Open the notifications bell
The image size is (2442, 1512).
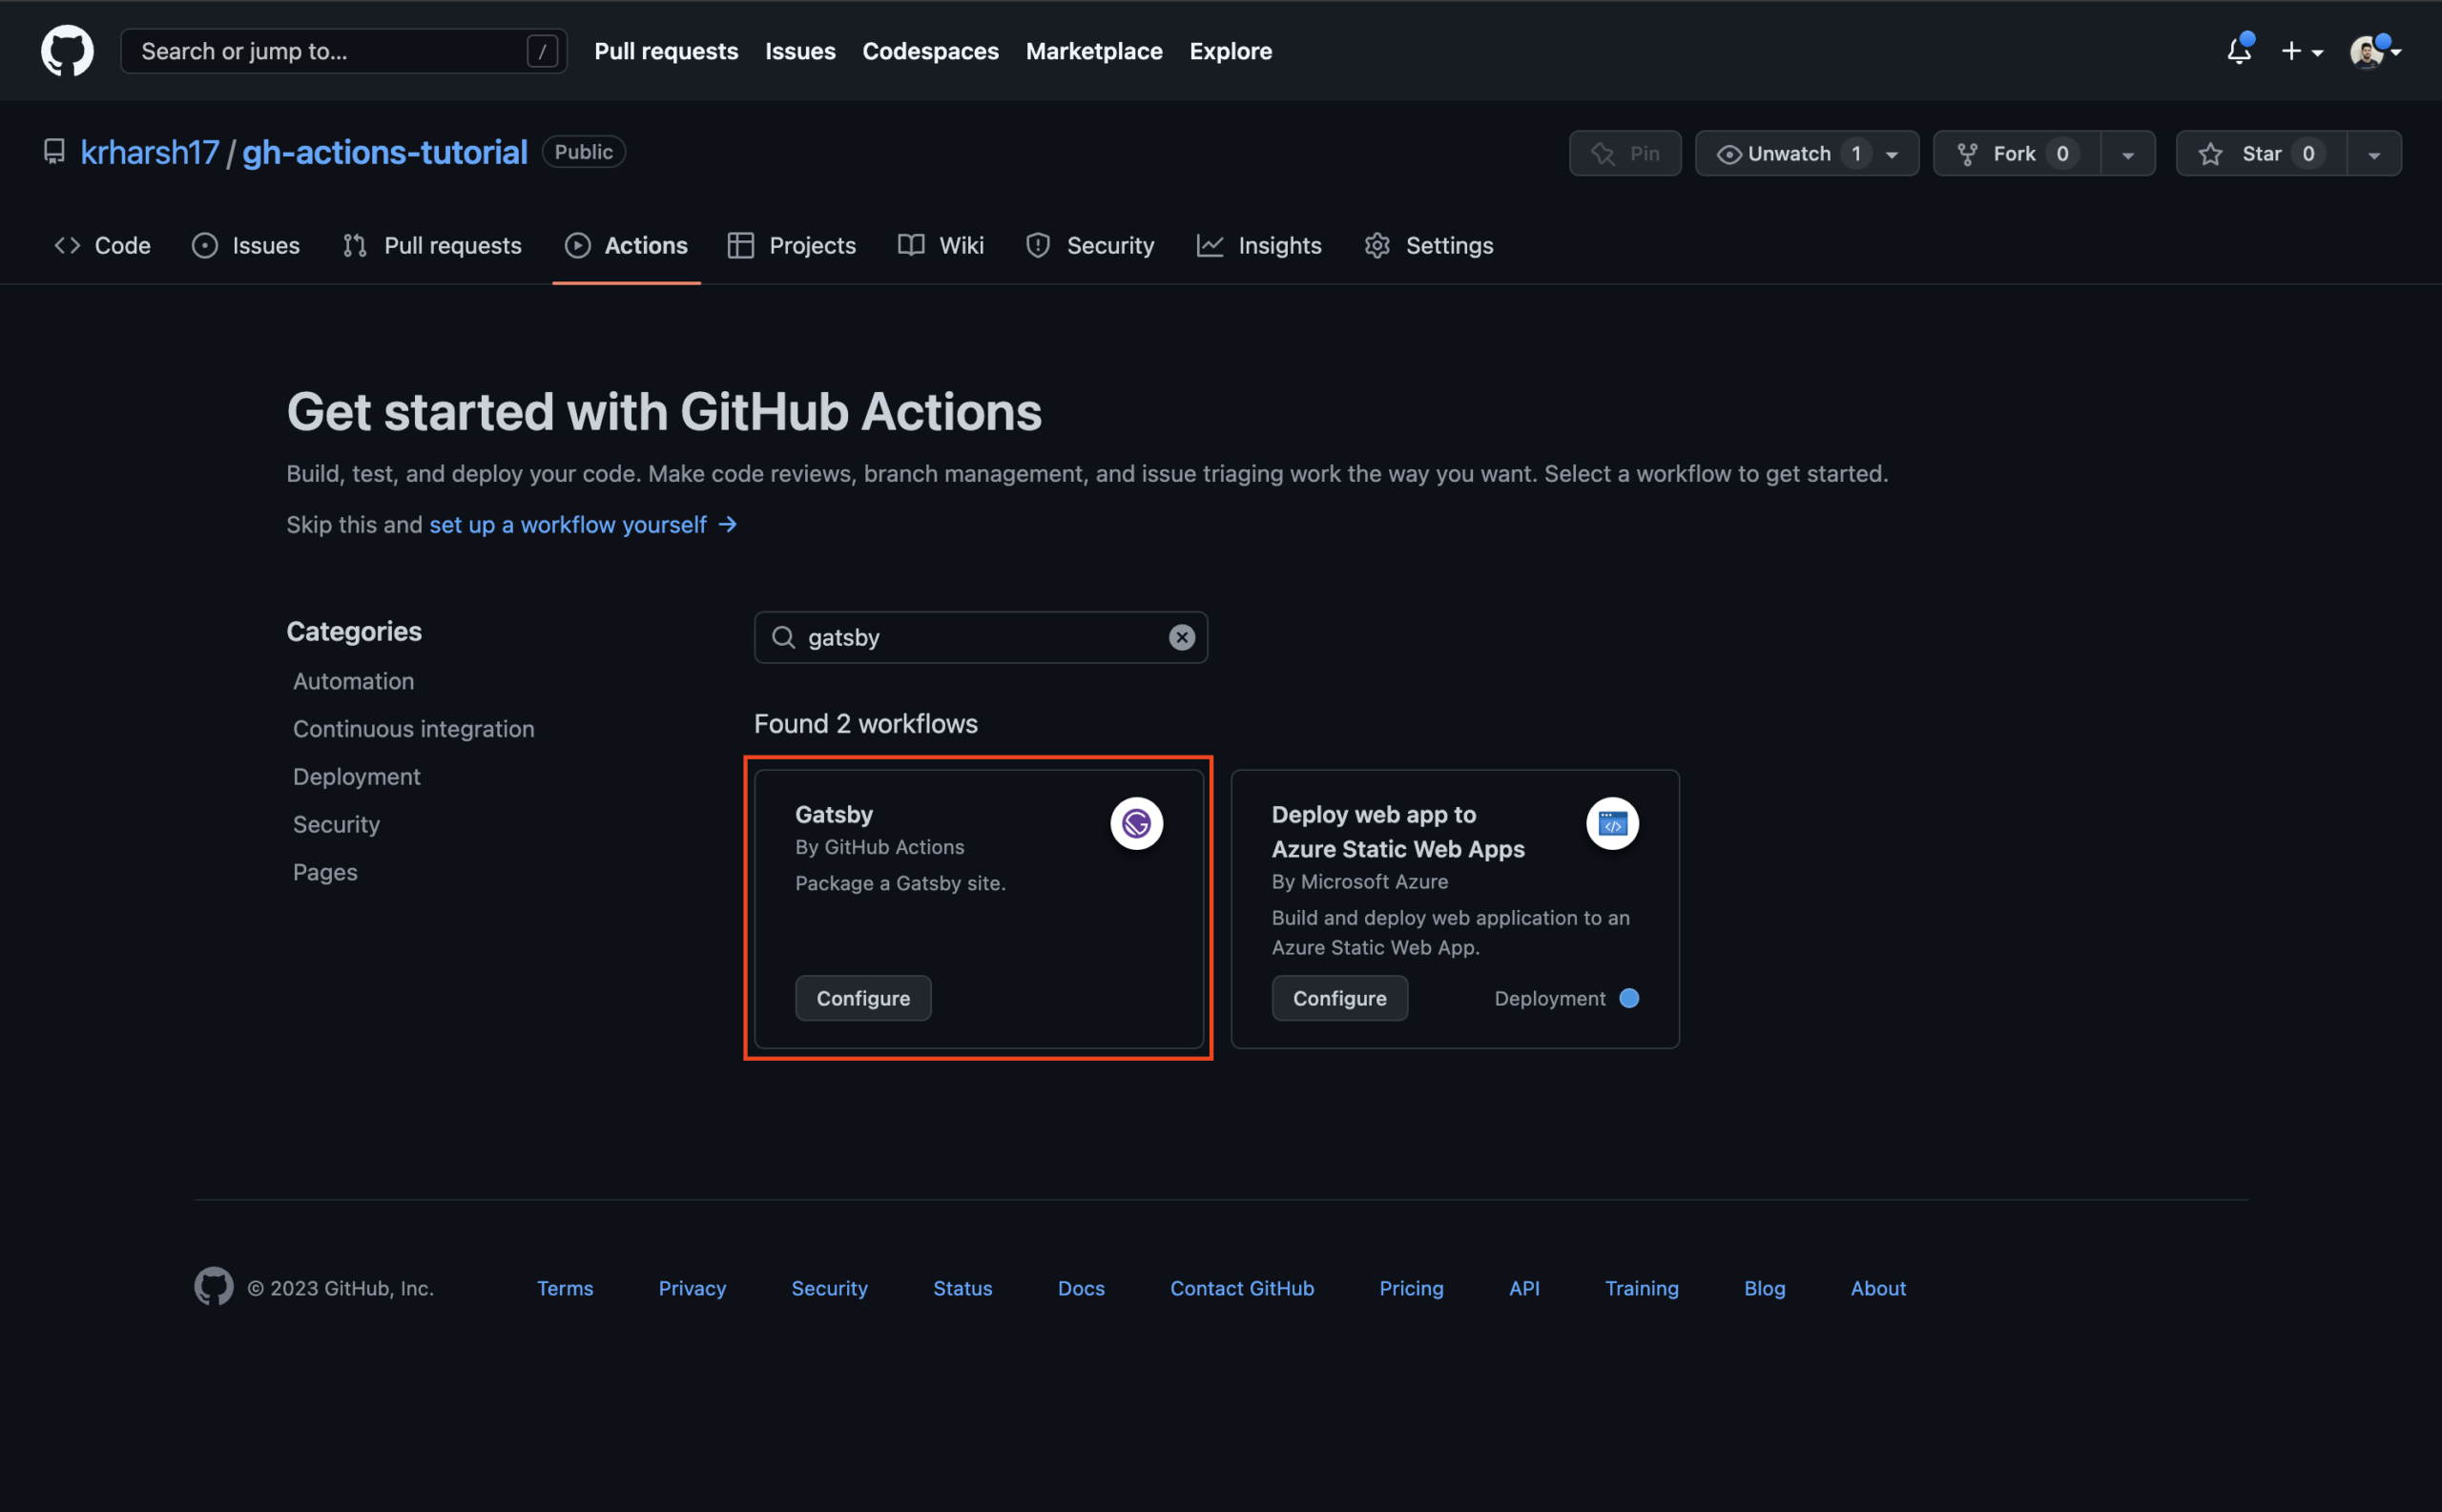(x=2239, y=50)
